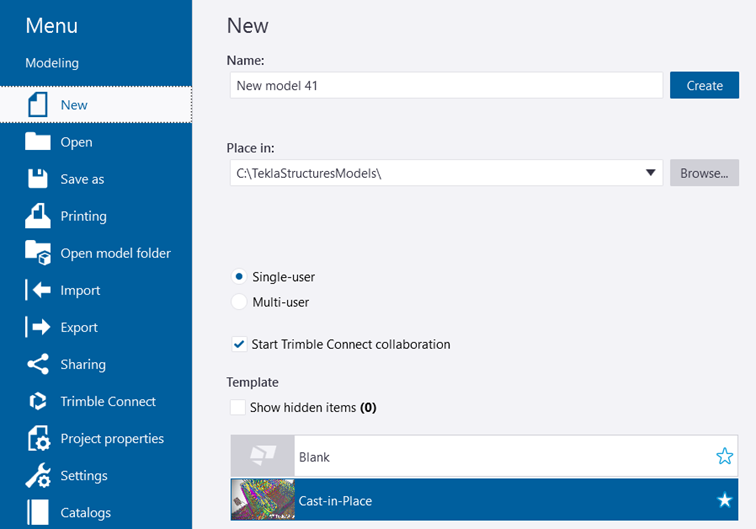Click the Trimble Connect logo icon
The width and height of the screenshot is (756, 529).
tap(38, 401)
